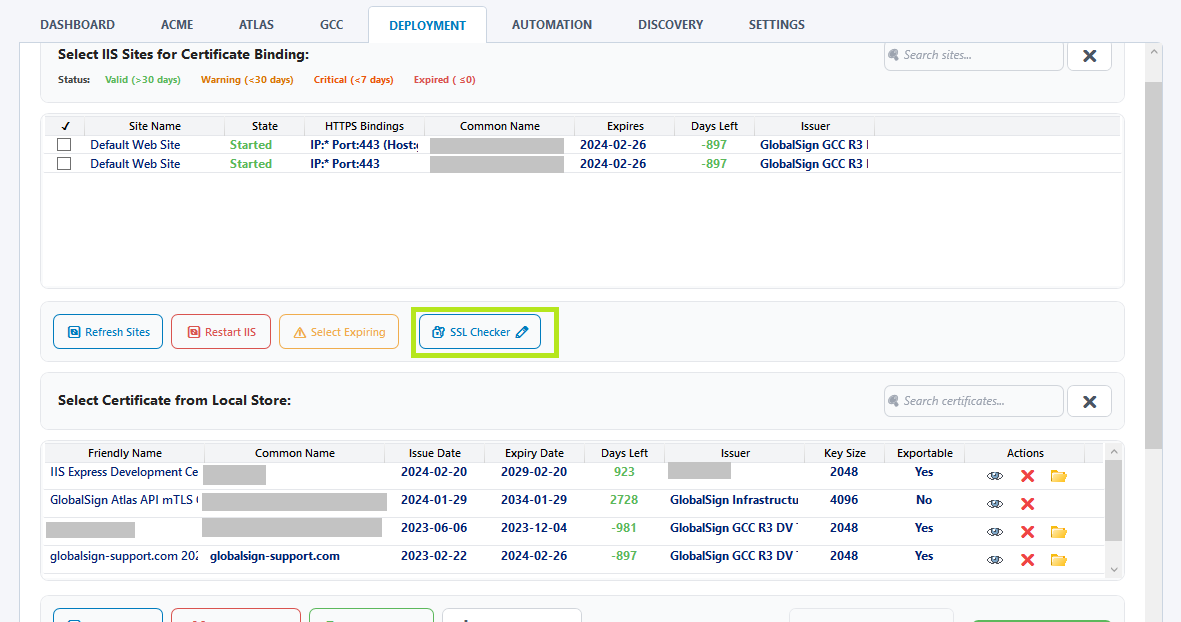
Task: Click the main page vertical scrollbar thumb
Action: coord(1153,265)
